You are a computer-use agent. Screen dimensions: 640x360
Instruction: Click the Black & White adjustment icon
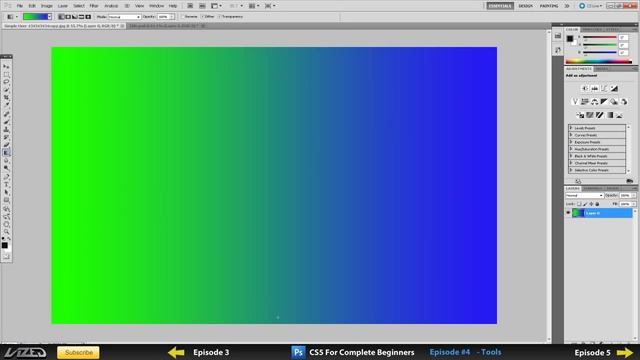(x=604, y=102)
